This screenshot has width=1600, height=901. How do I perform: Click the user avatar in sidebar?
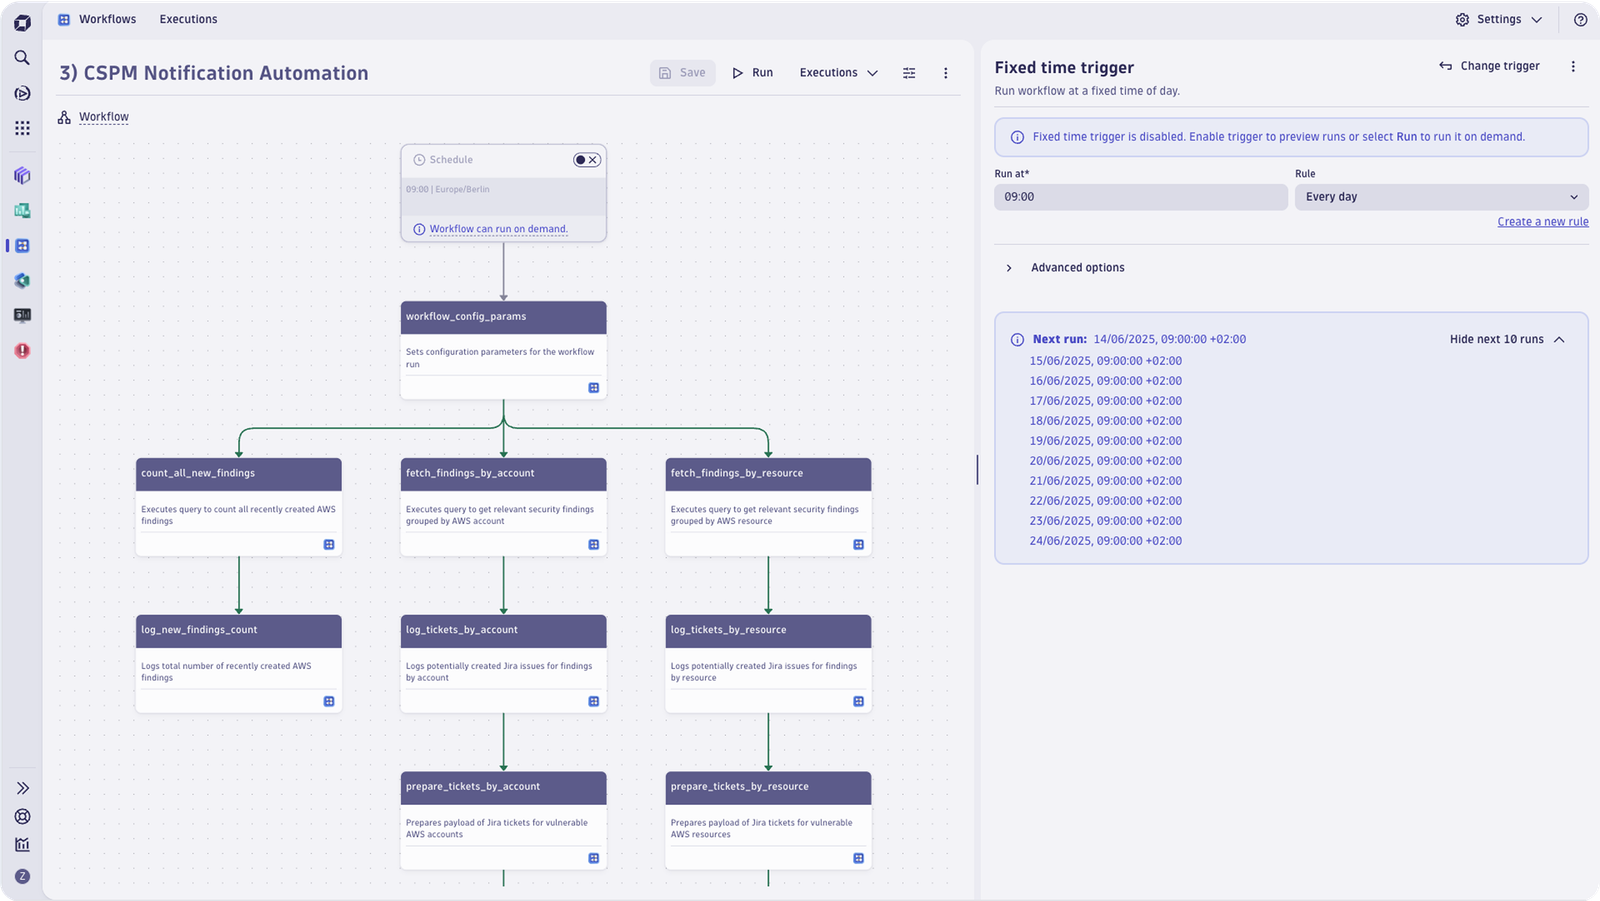click(22, 876)
